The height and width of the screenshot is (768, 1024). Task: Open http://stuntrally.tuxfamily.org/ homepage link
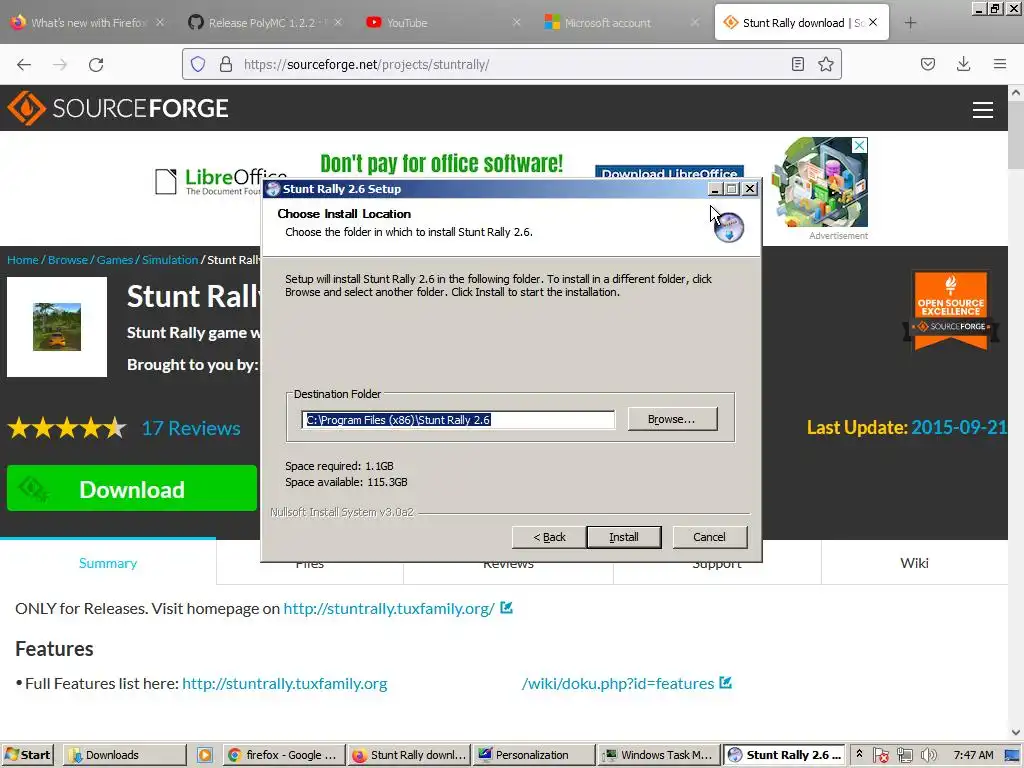pyautogui.click(x=389, y=608)
